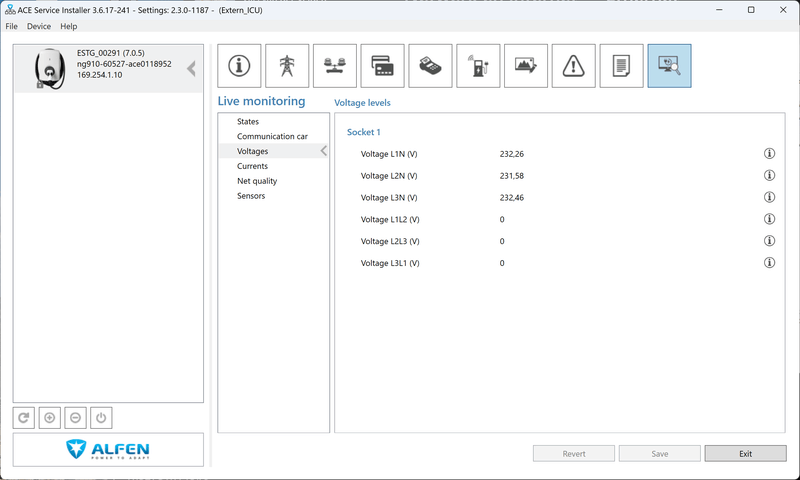Click the Live monitoring title

tap(261, 101)
